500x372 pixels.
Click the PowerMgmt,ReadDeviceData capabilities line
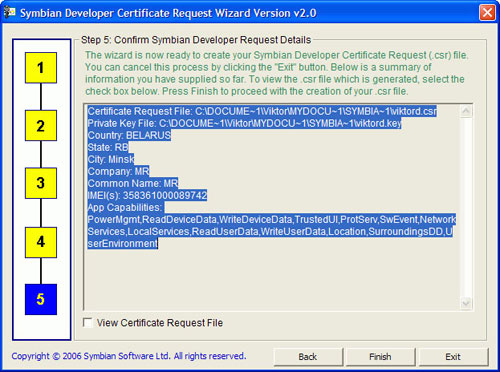point(271,219)
